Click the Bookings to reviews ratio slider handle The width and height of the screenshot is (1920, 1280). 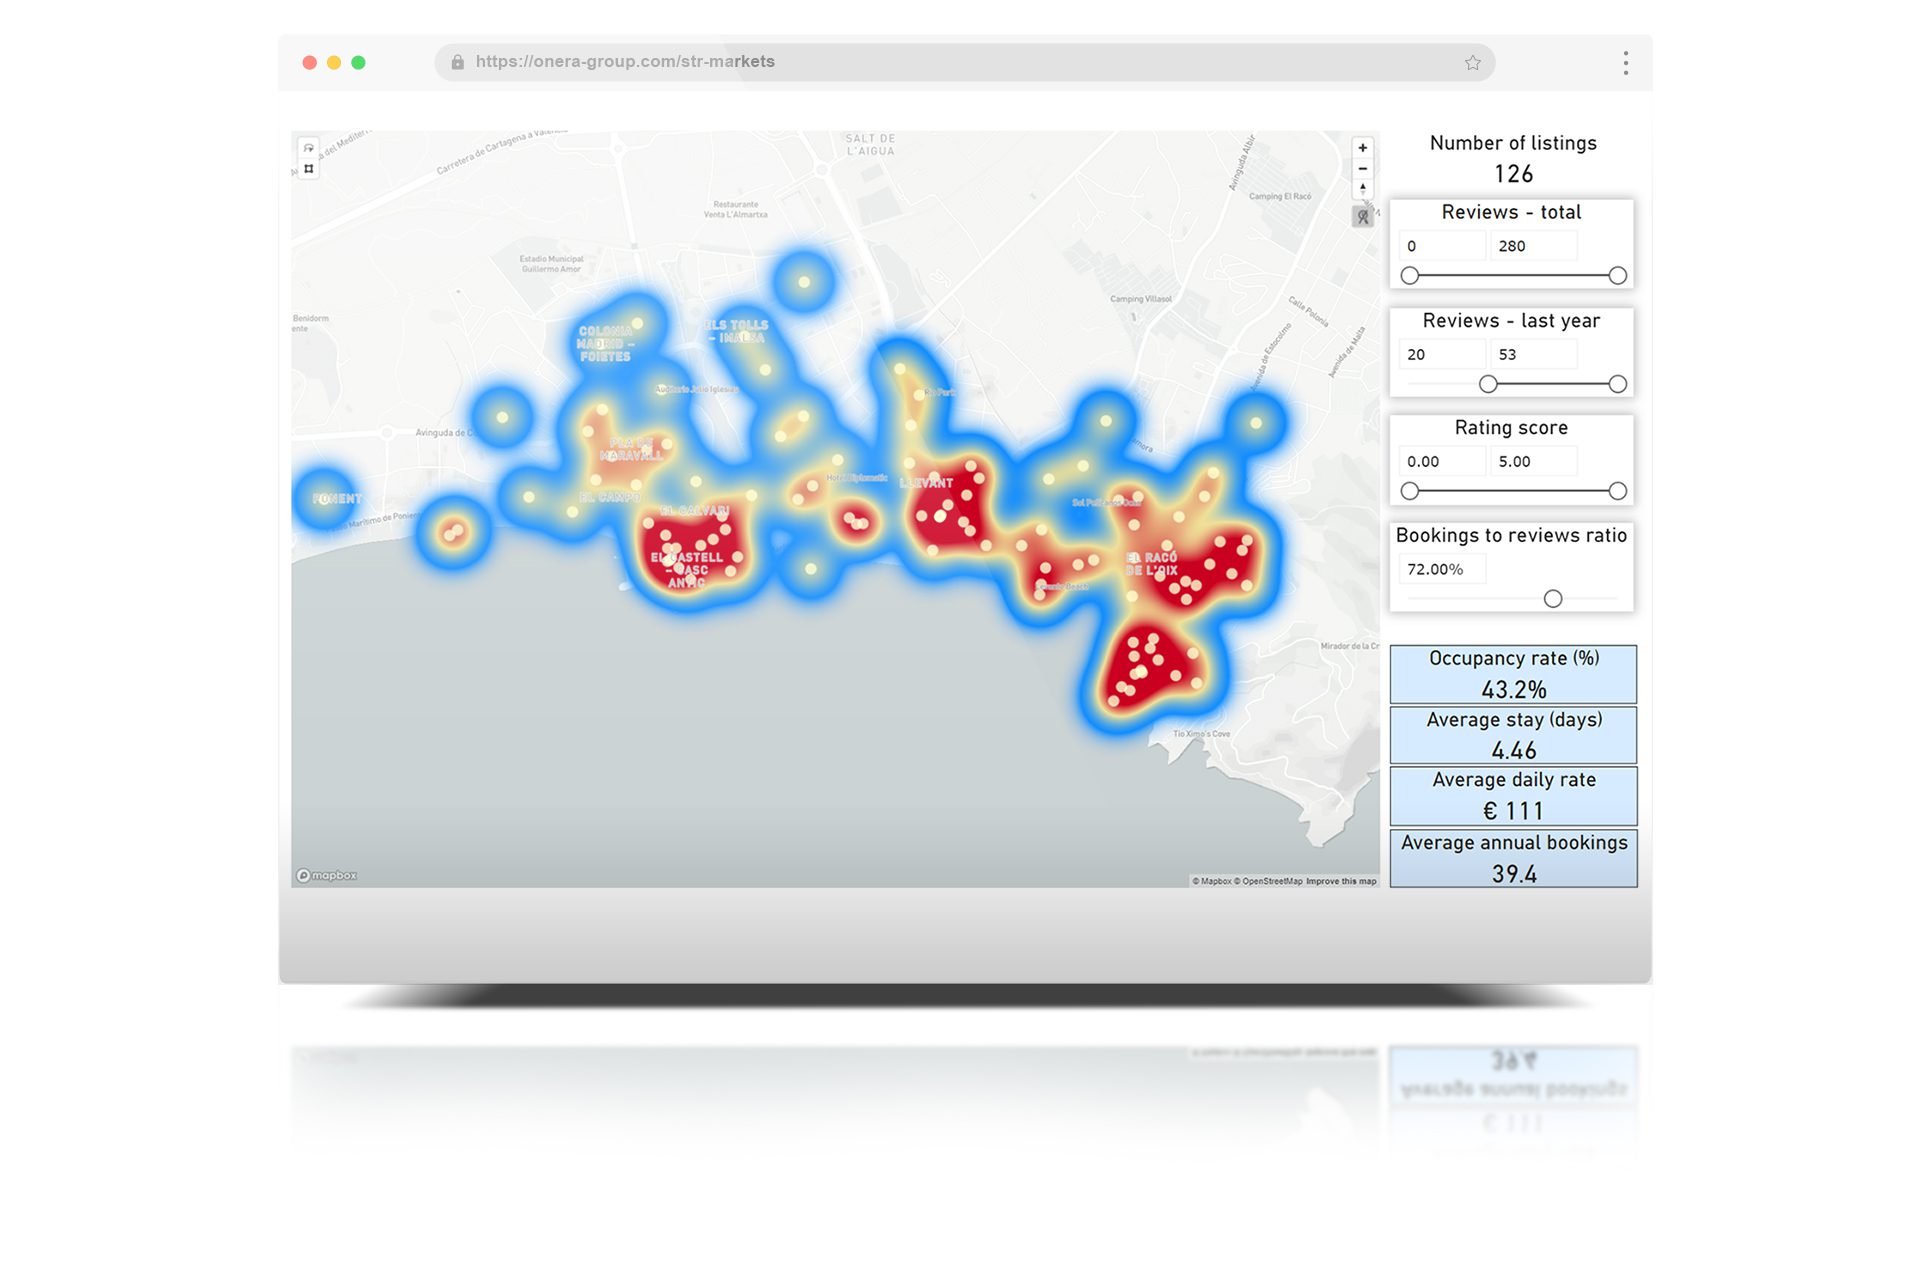click(x=1552, y=598)
